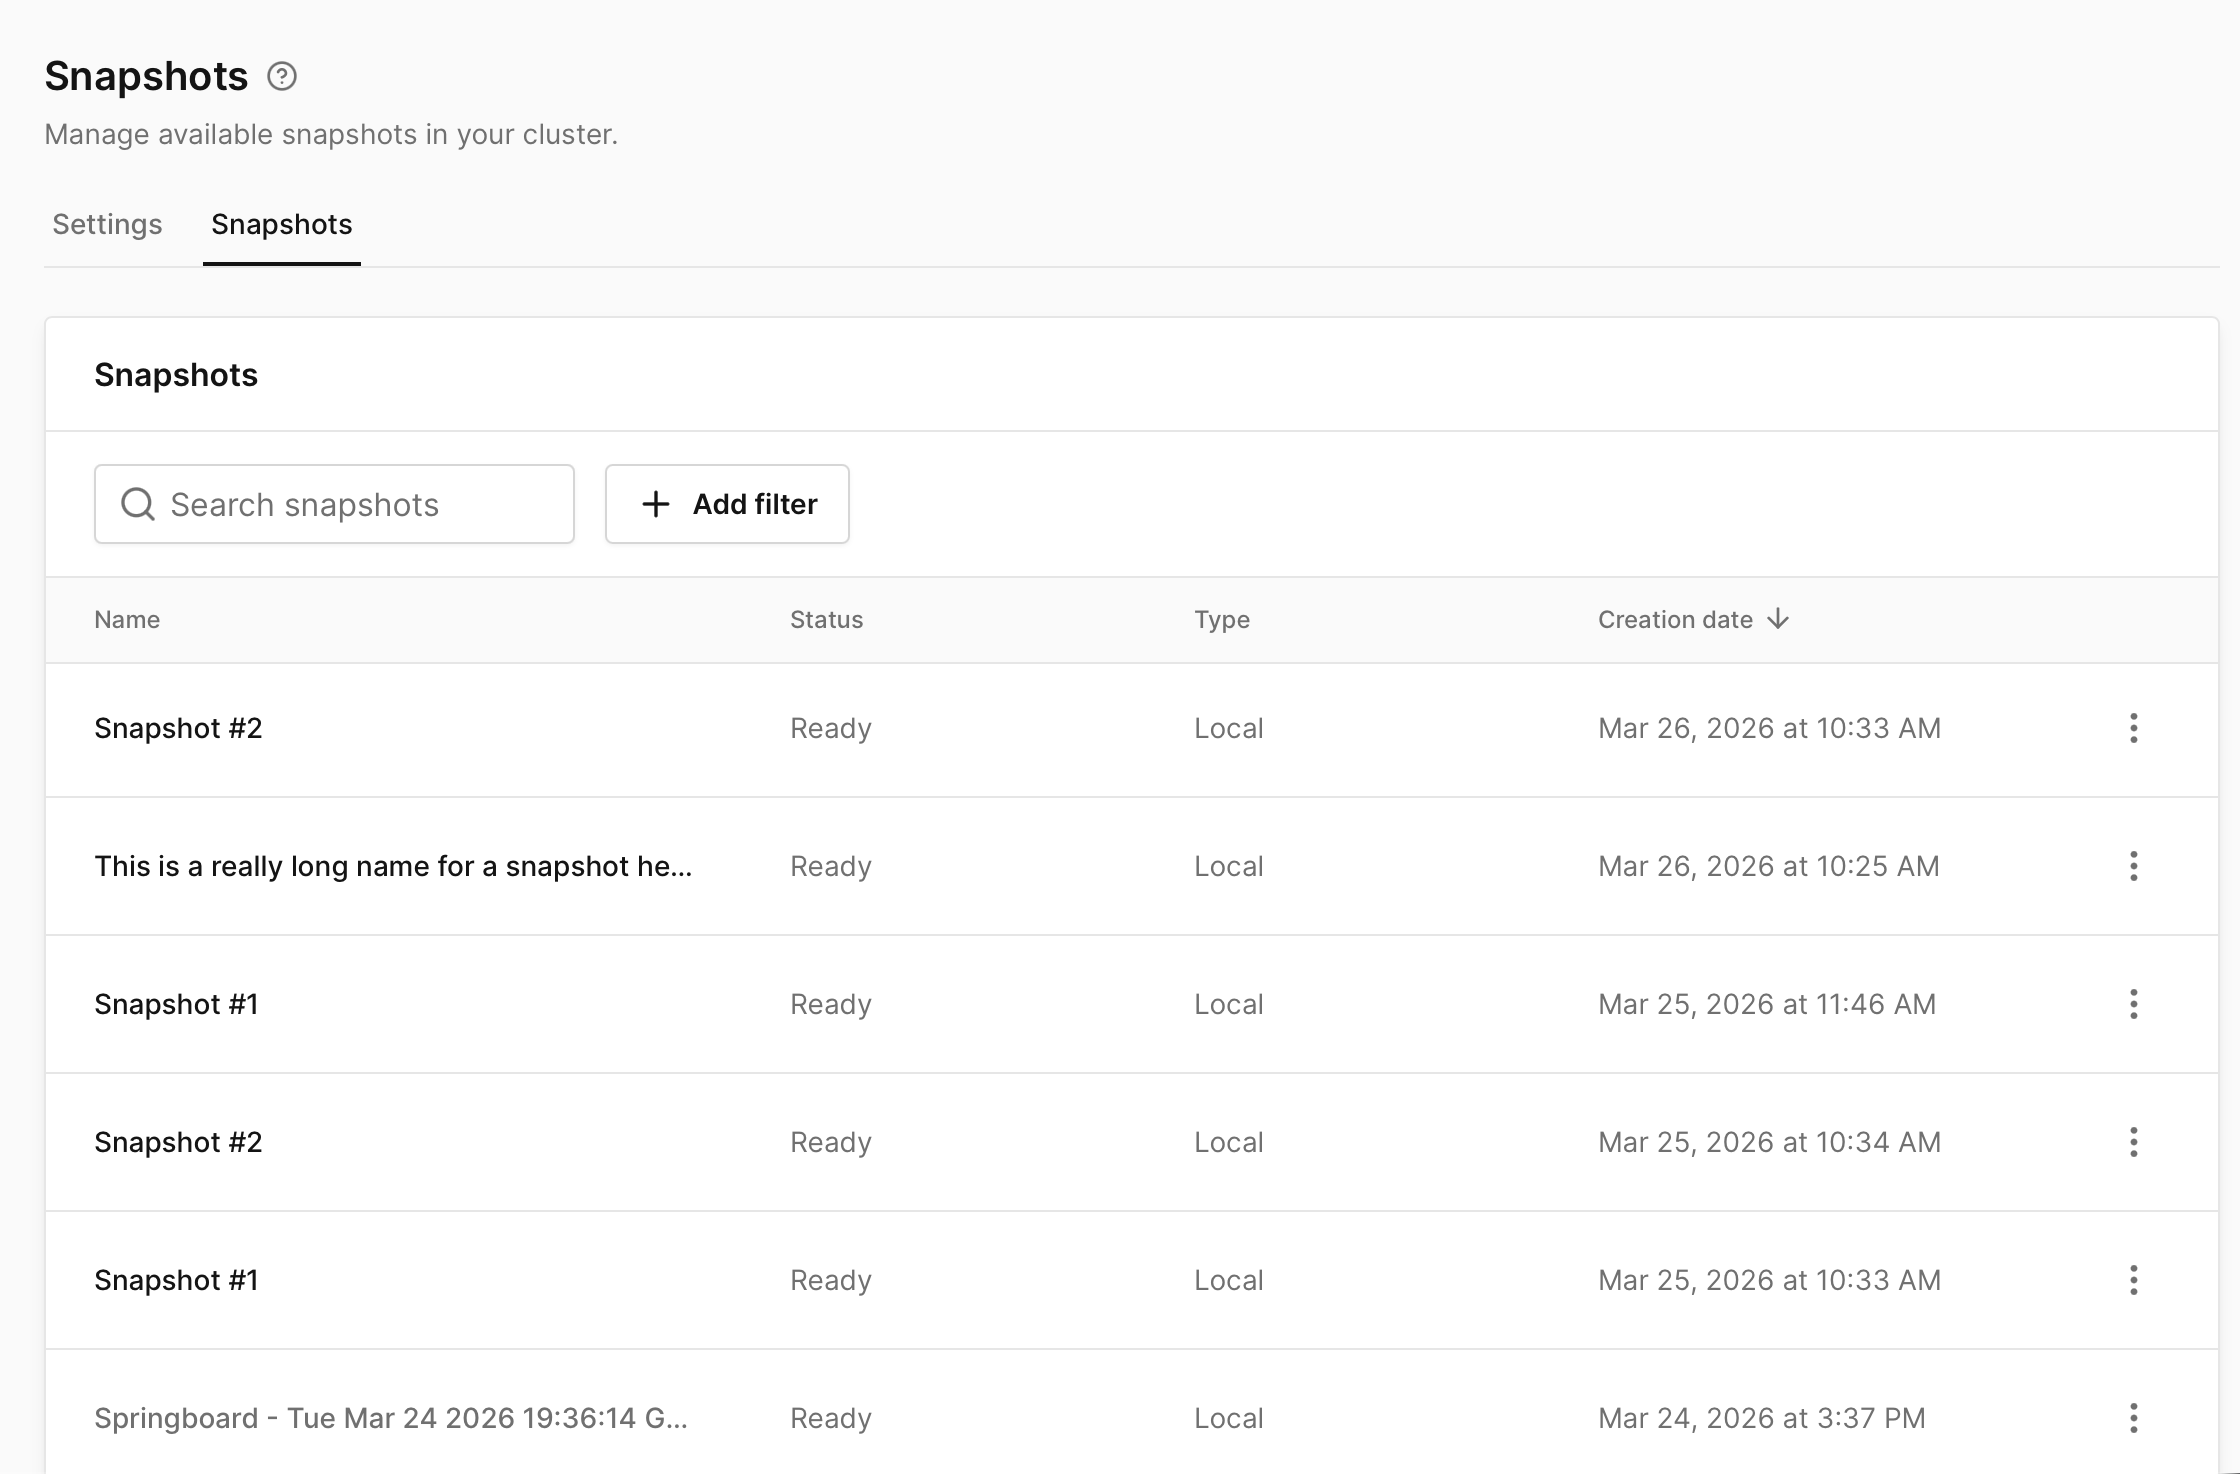2240x1474 pixels.
Task: Click the Name column header
Action: [127, 619]
